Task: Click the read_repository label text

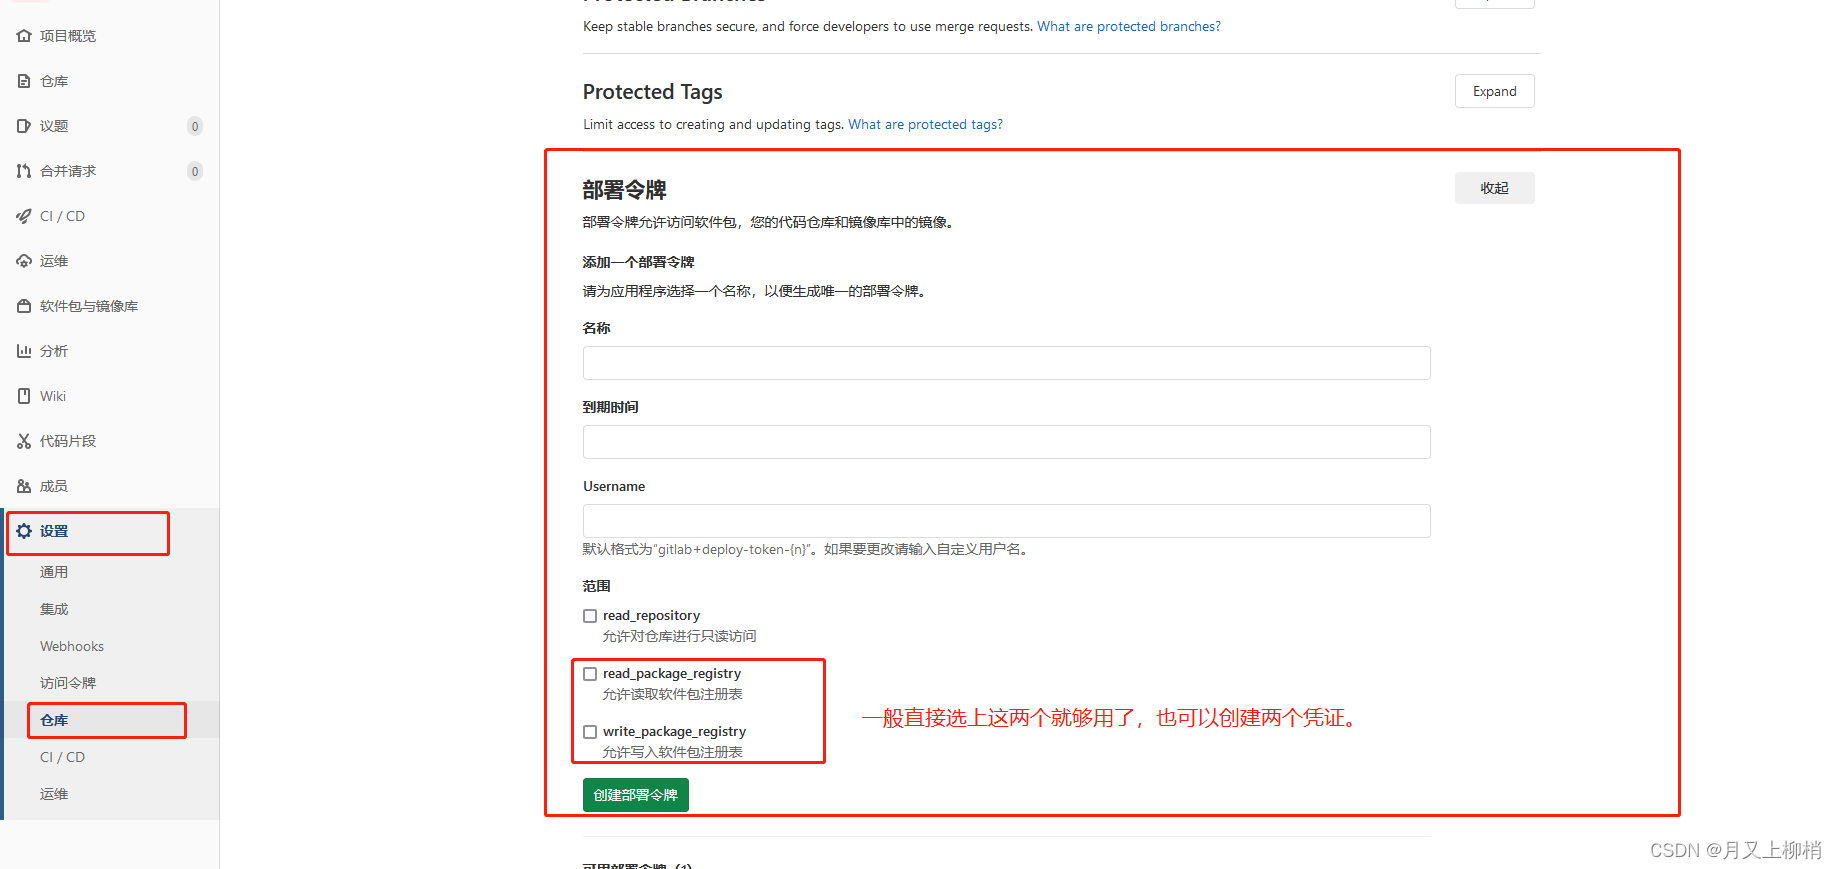Action: point(651,616)
